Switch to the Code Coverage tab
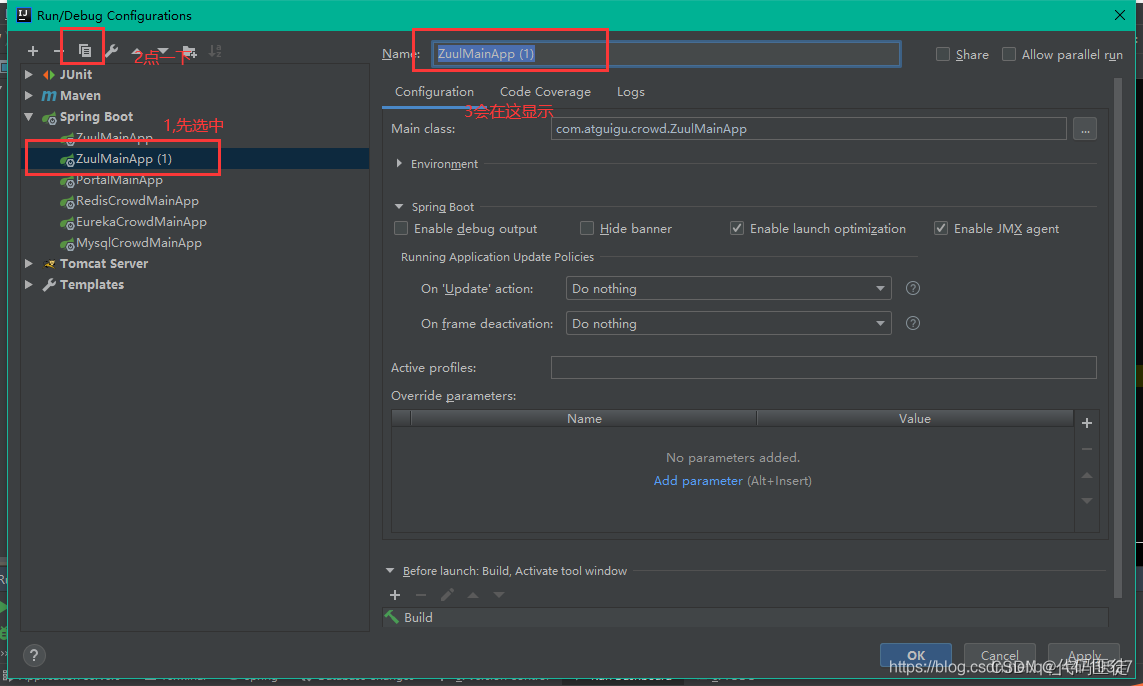The height and width of the screenshot is (686, 1143). pos(545,92)
